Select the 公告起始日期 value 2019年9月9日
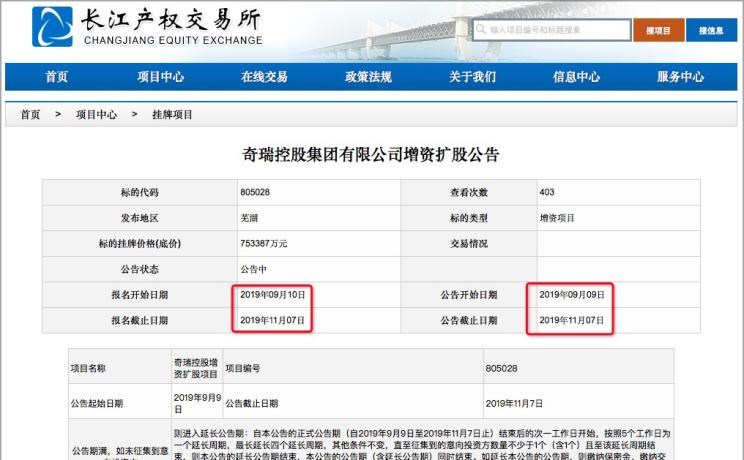The height and width of the screenshot is (460, 744). [197, 403]
